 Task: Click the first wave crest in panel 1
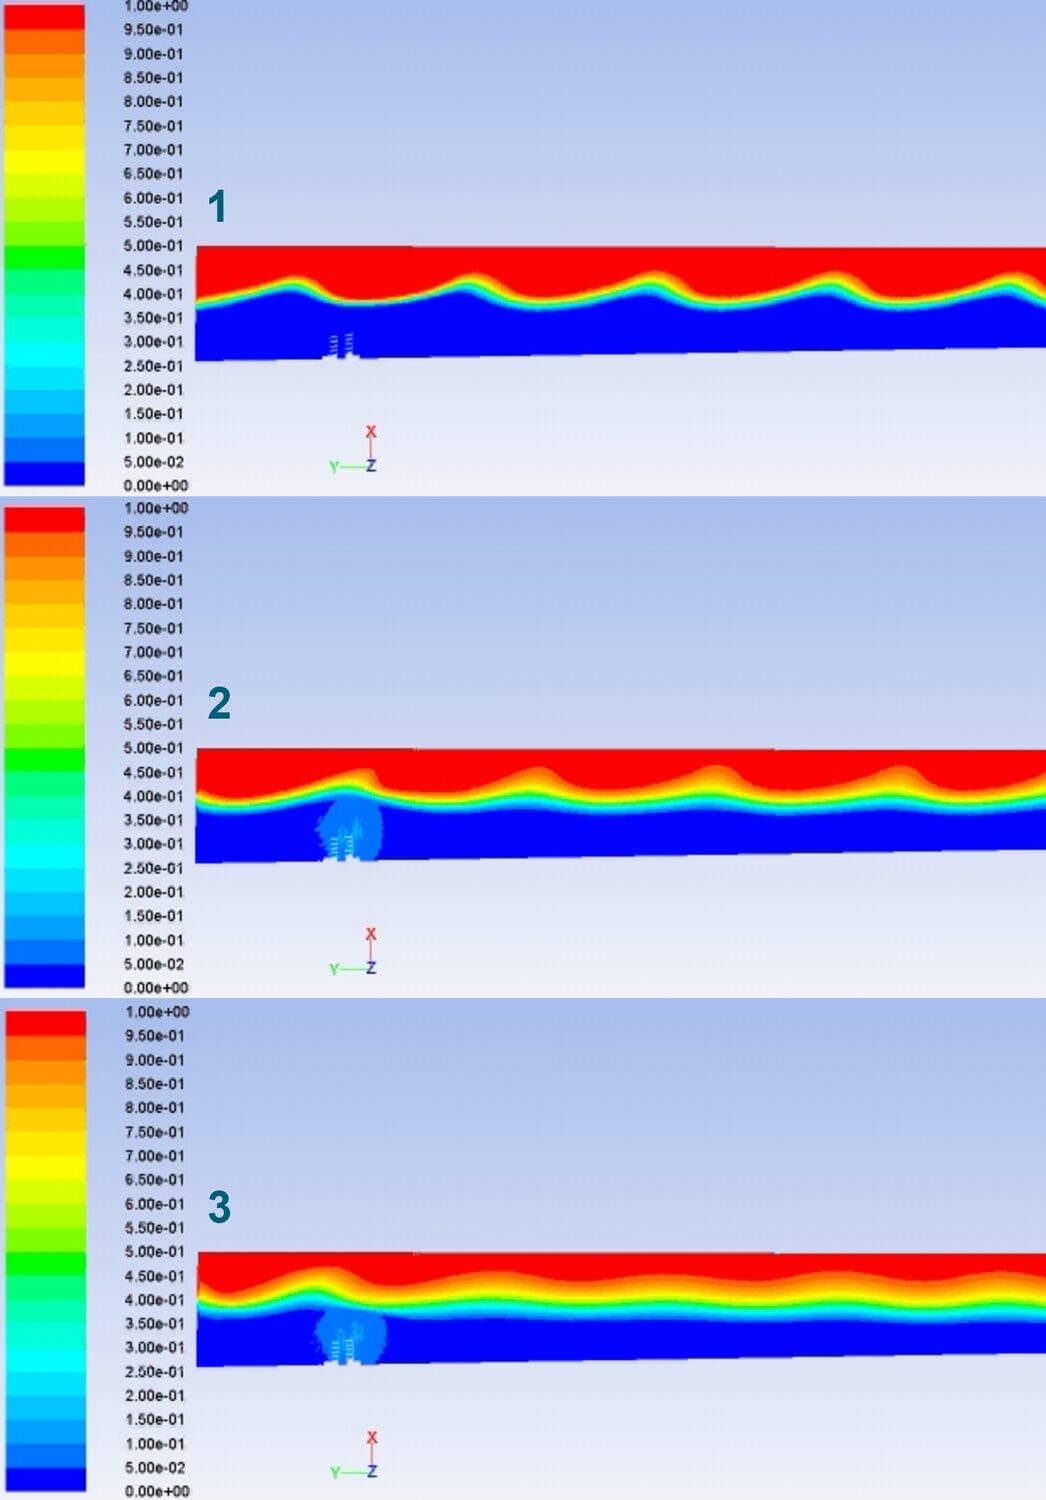[x=291, y=285]
